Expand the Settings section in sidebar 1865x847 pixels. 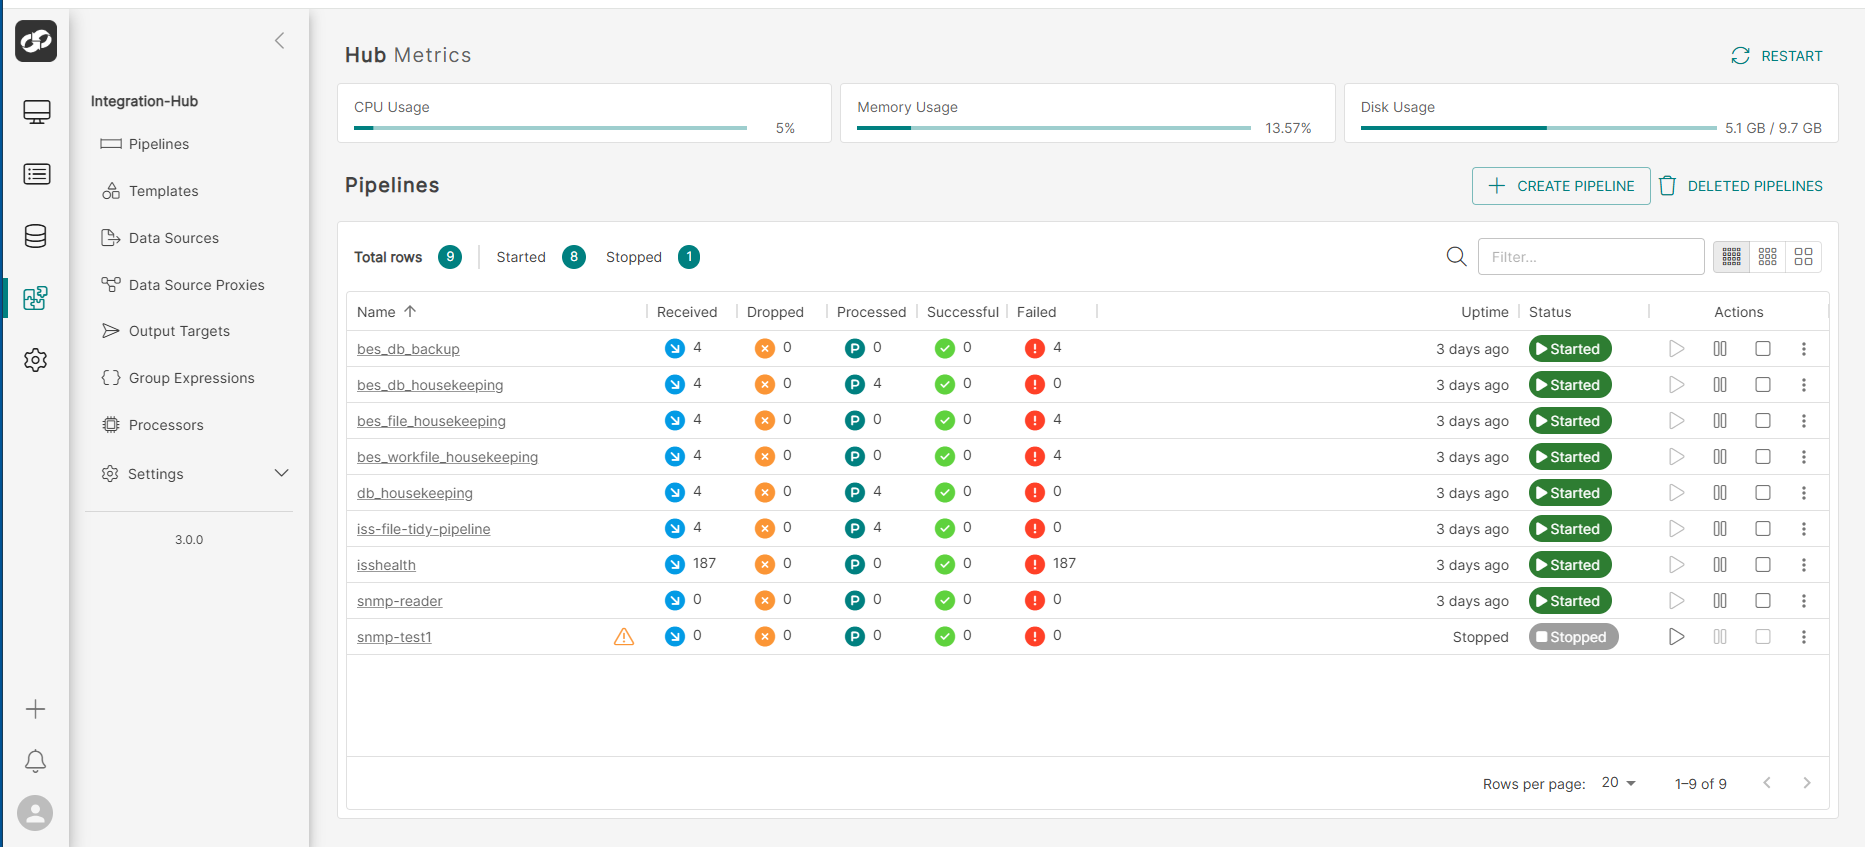click(281, 473)
